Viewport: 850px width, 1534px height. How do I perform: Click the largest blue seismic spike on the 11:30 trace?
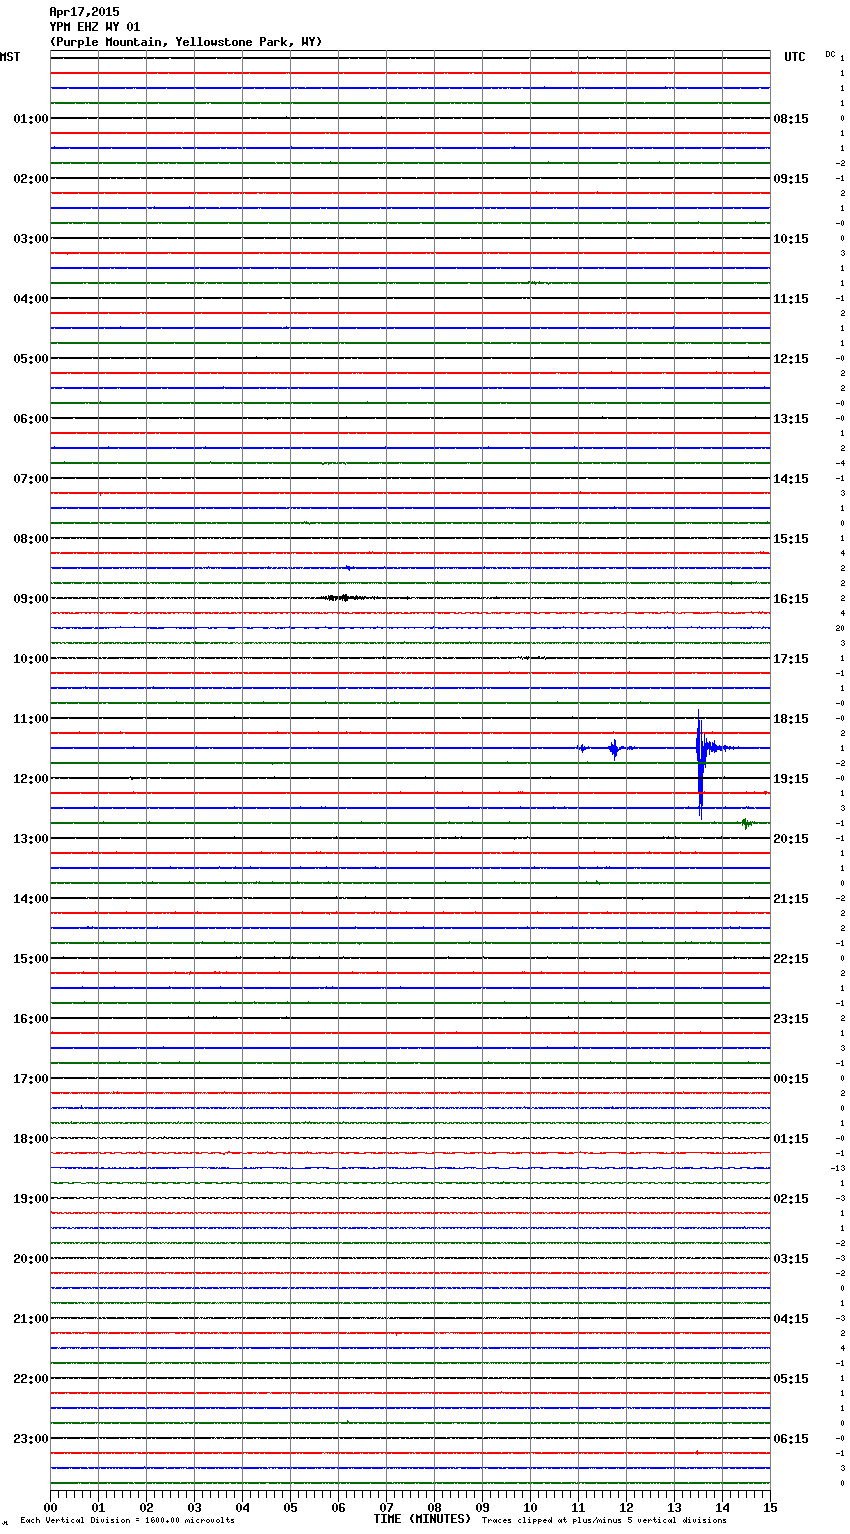coord(700,763)
